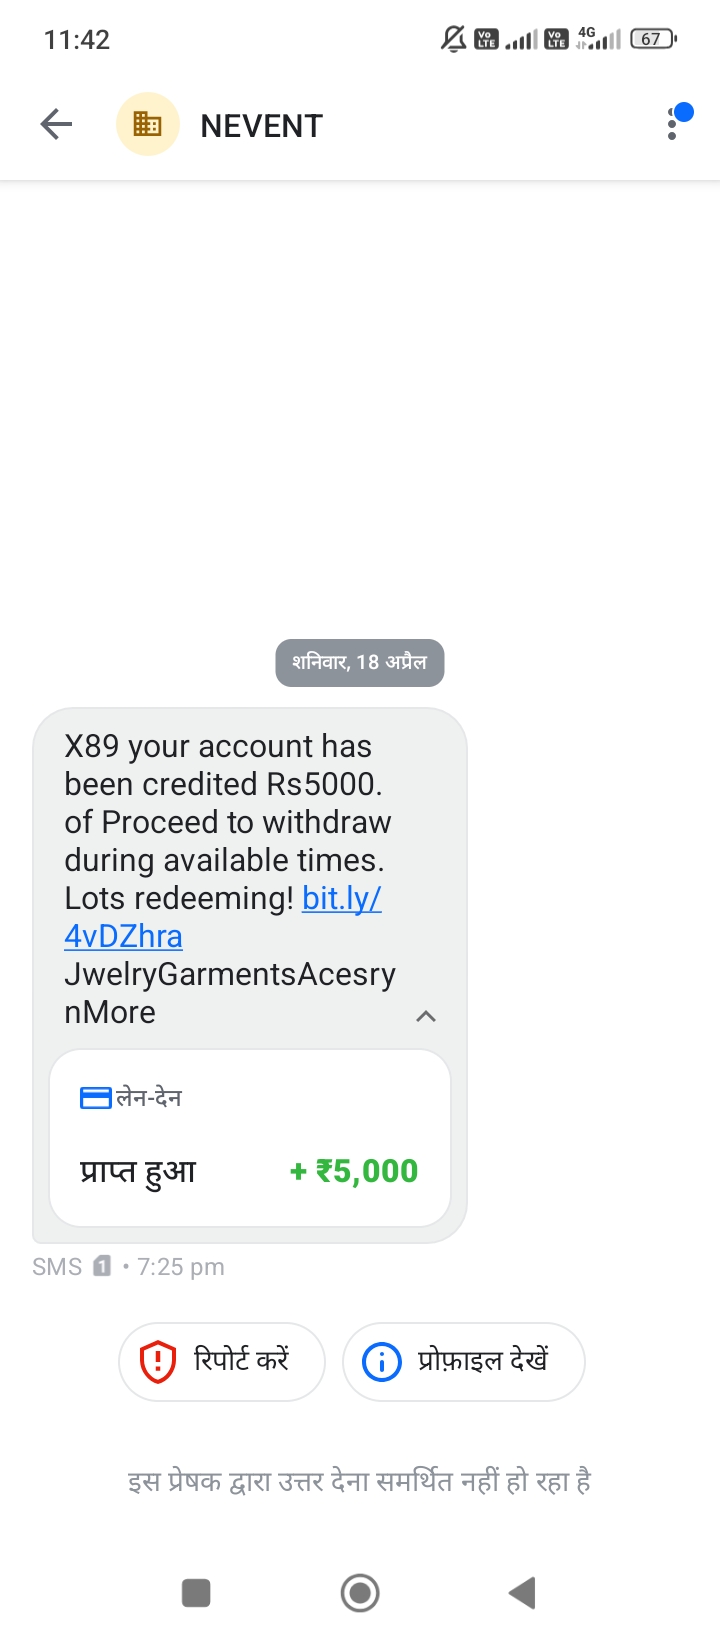720x1640 pixels.
Task: Tap the NEVENT conversation title
Action: click(262, 126)
